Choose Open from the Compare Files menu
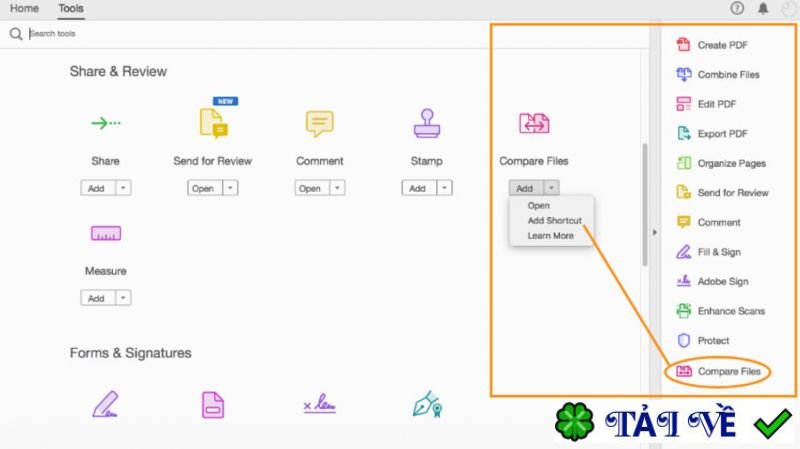 [x=539, y=206]
